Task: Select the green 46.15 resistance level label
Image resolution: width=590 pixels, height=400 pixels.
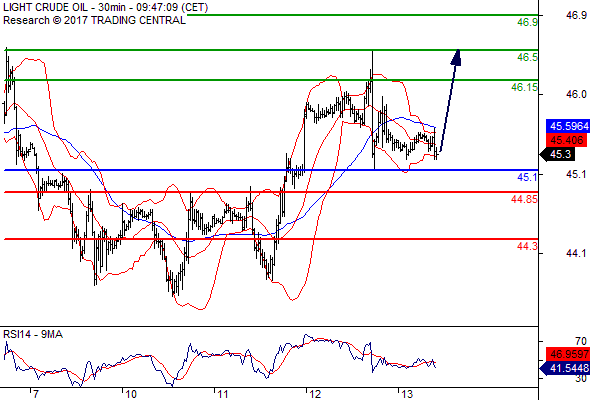Action: click(524, 87)
